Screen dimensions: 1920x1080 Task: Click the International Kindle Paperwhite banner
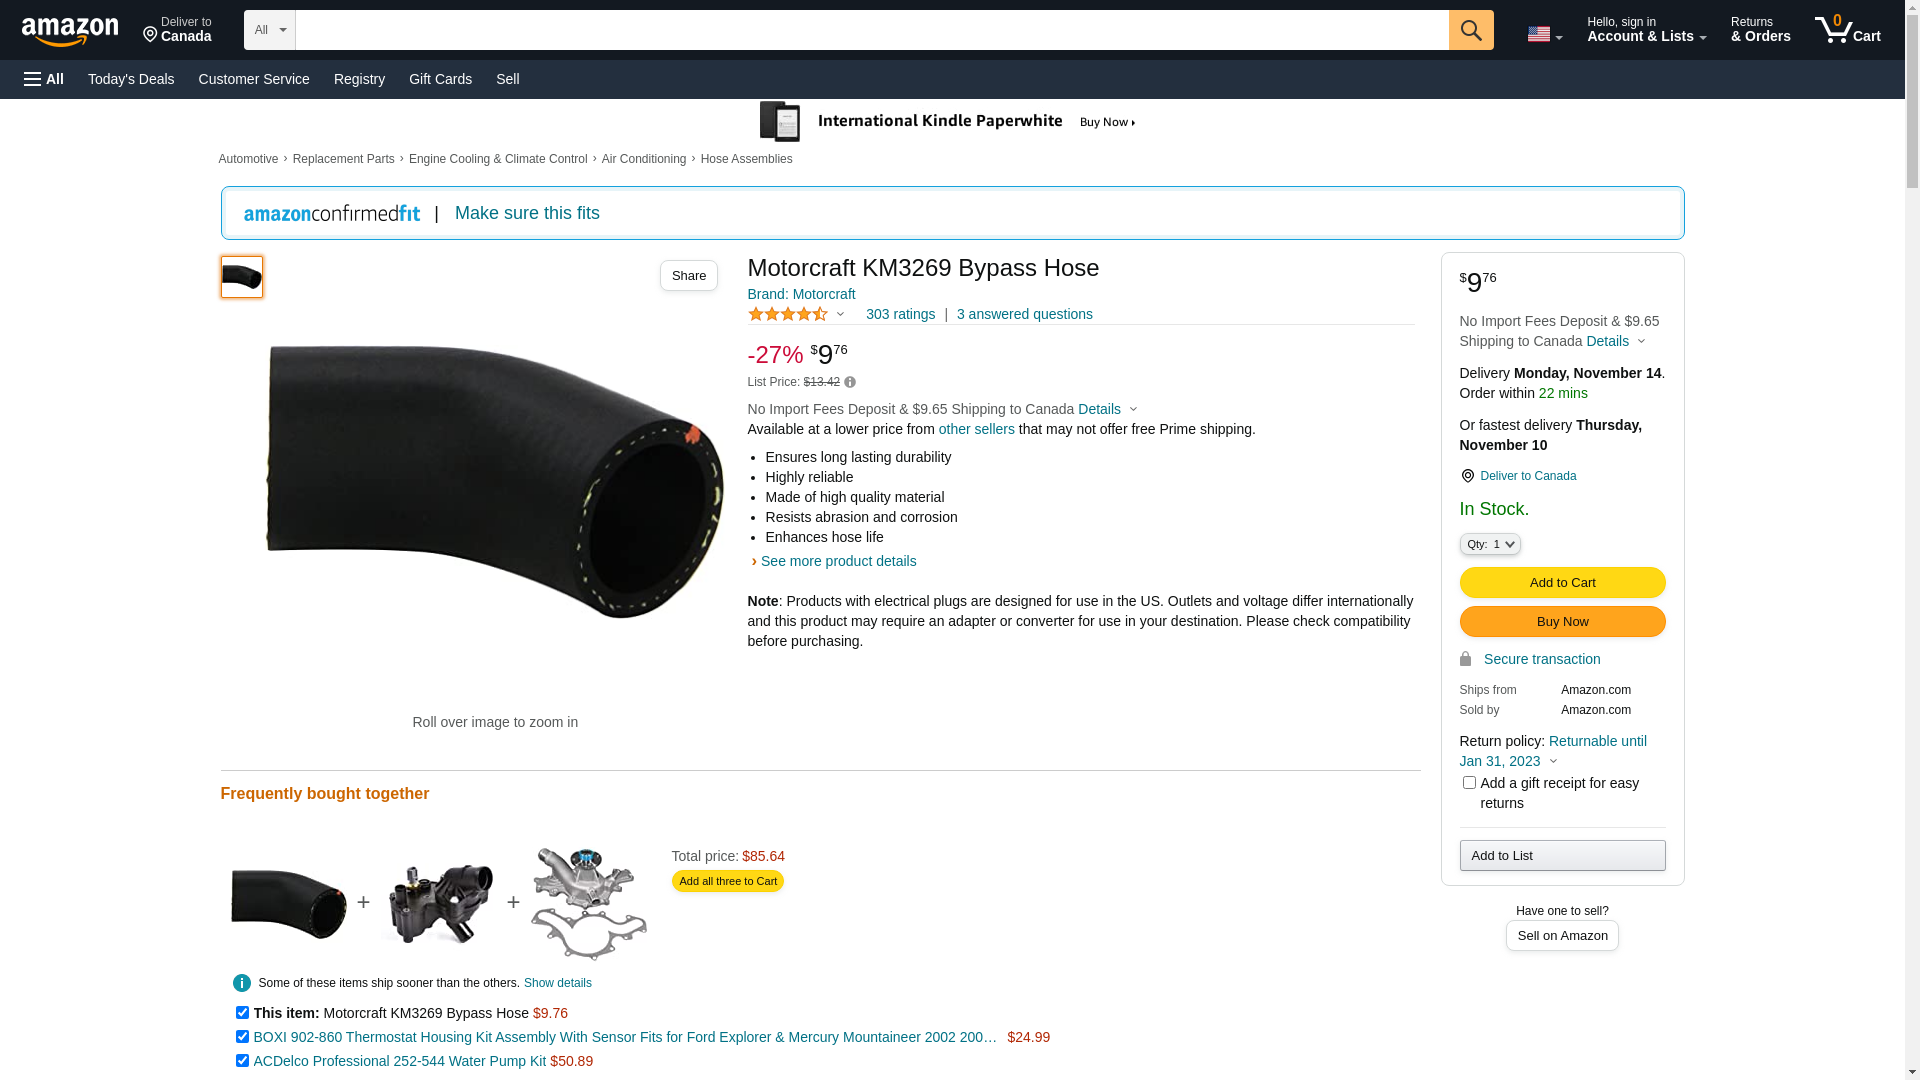pyautogui.click(x=948, y=122)
